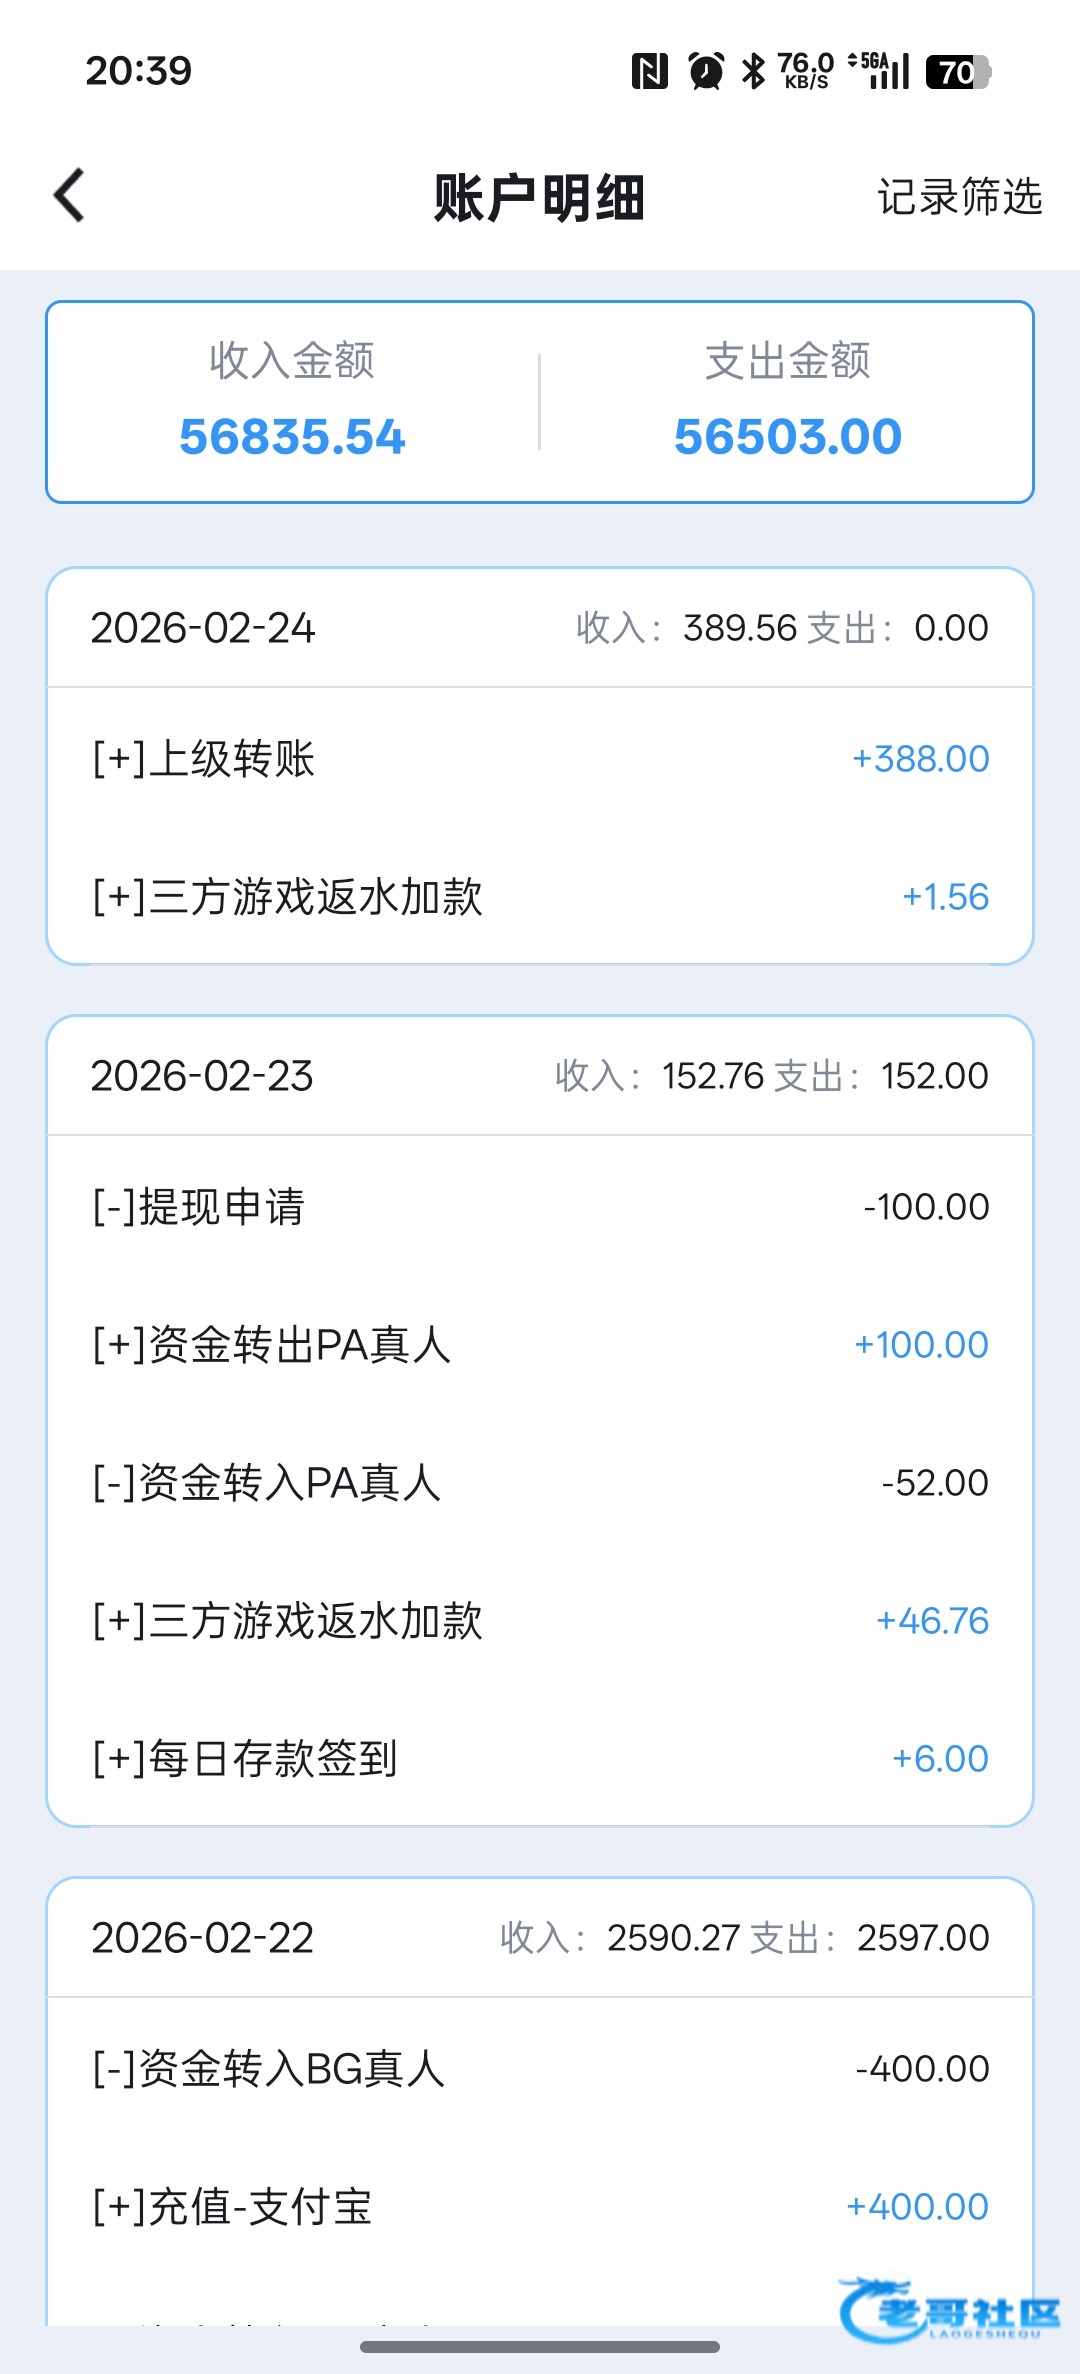Open the 充值-支付宝 +400.00 record
This screenshot has width=1080, height=2374.
(x=540, y=2207)
